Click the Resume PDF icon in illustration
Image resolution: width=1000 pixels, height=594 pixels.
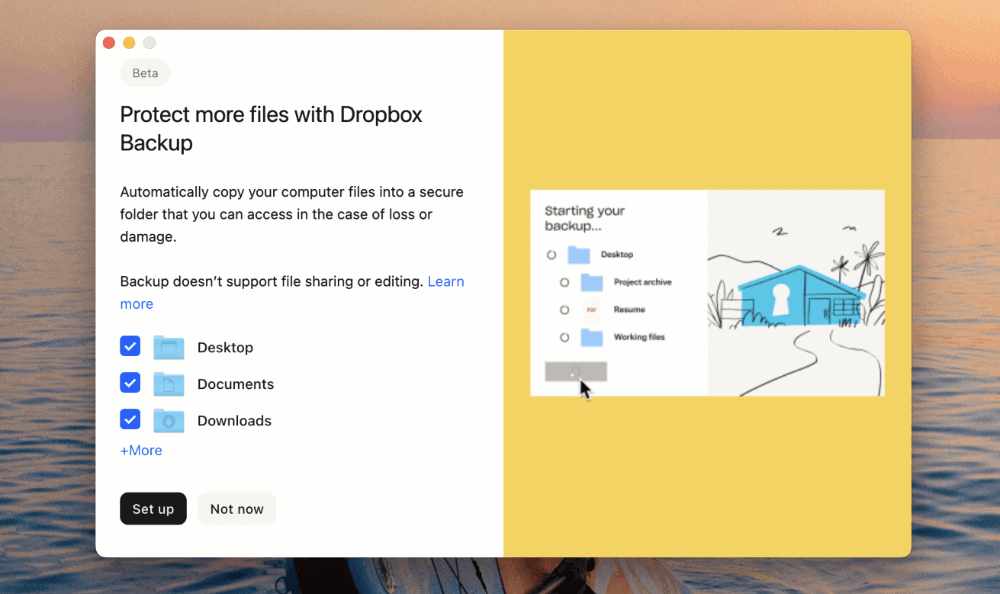[x=591, y=310]
